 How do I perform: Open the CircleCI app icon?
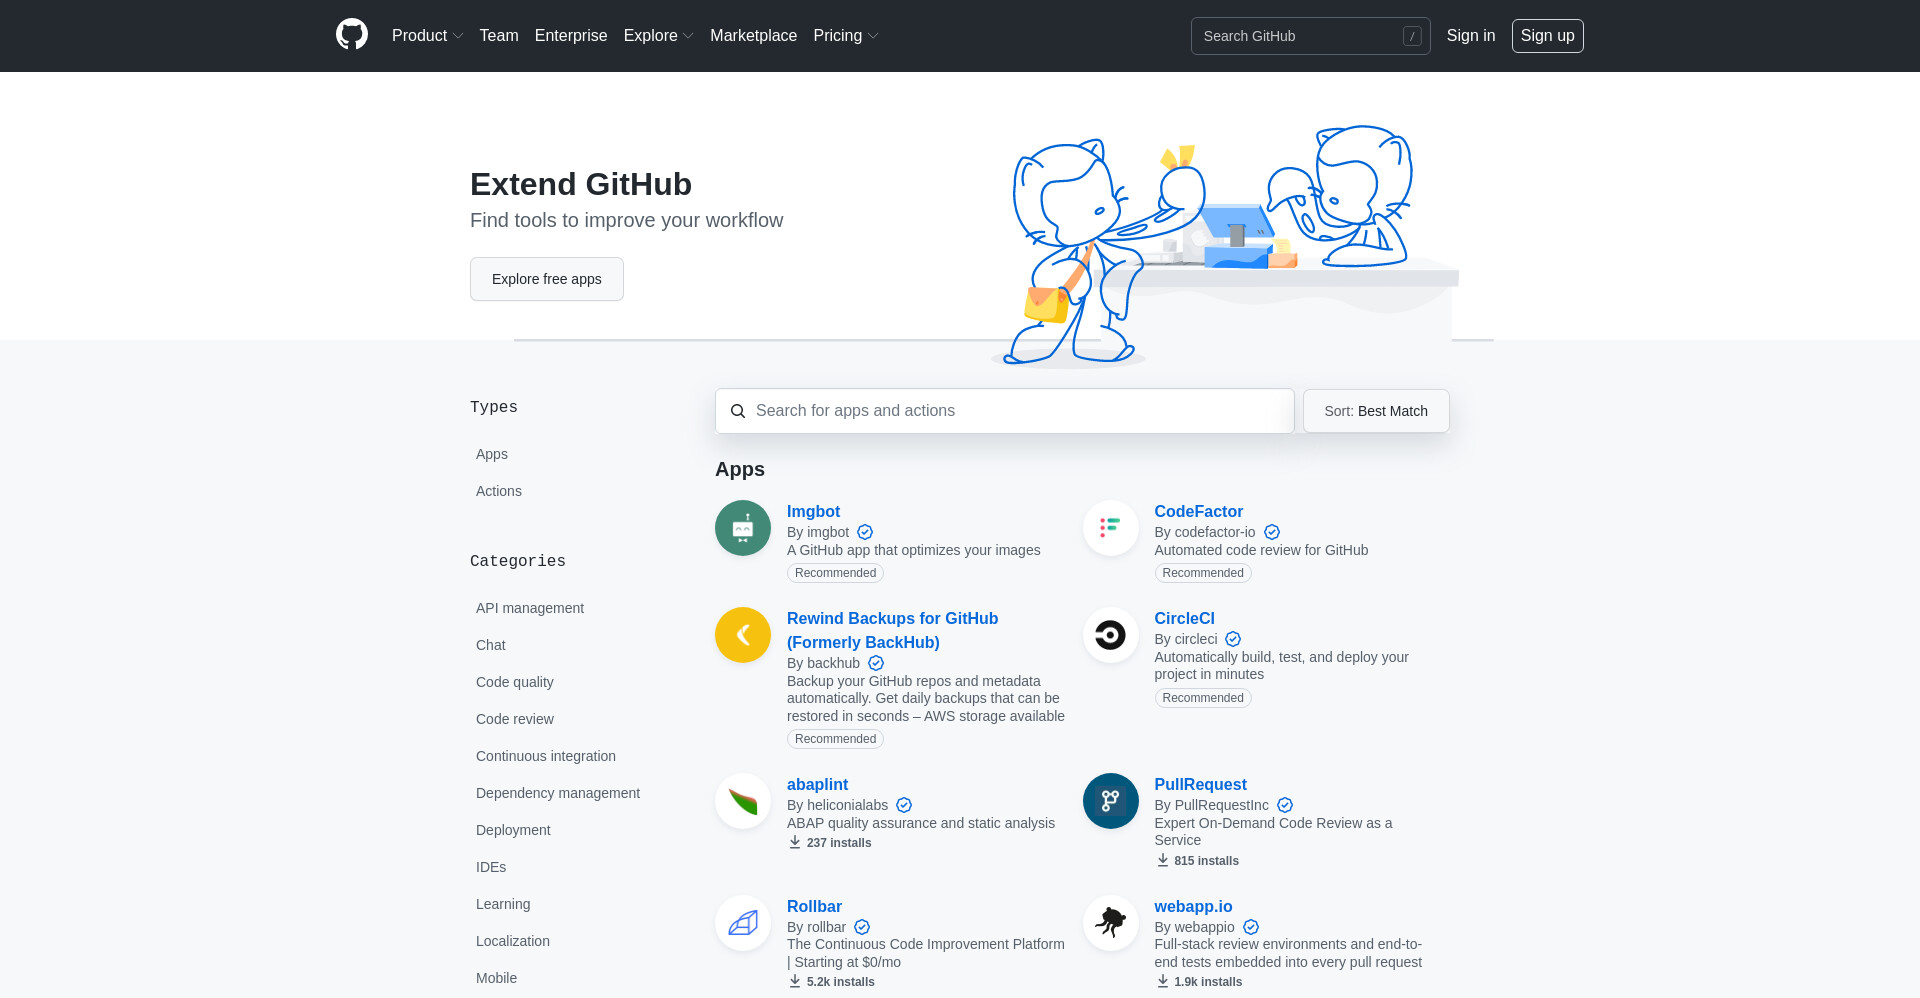point(1110,635)
